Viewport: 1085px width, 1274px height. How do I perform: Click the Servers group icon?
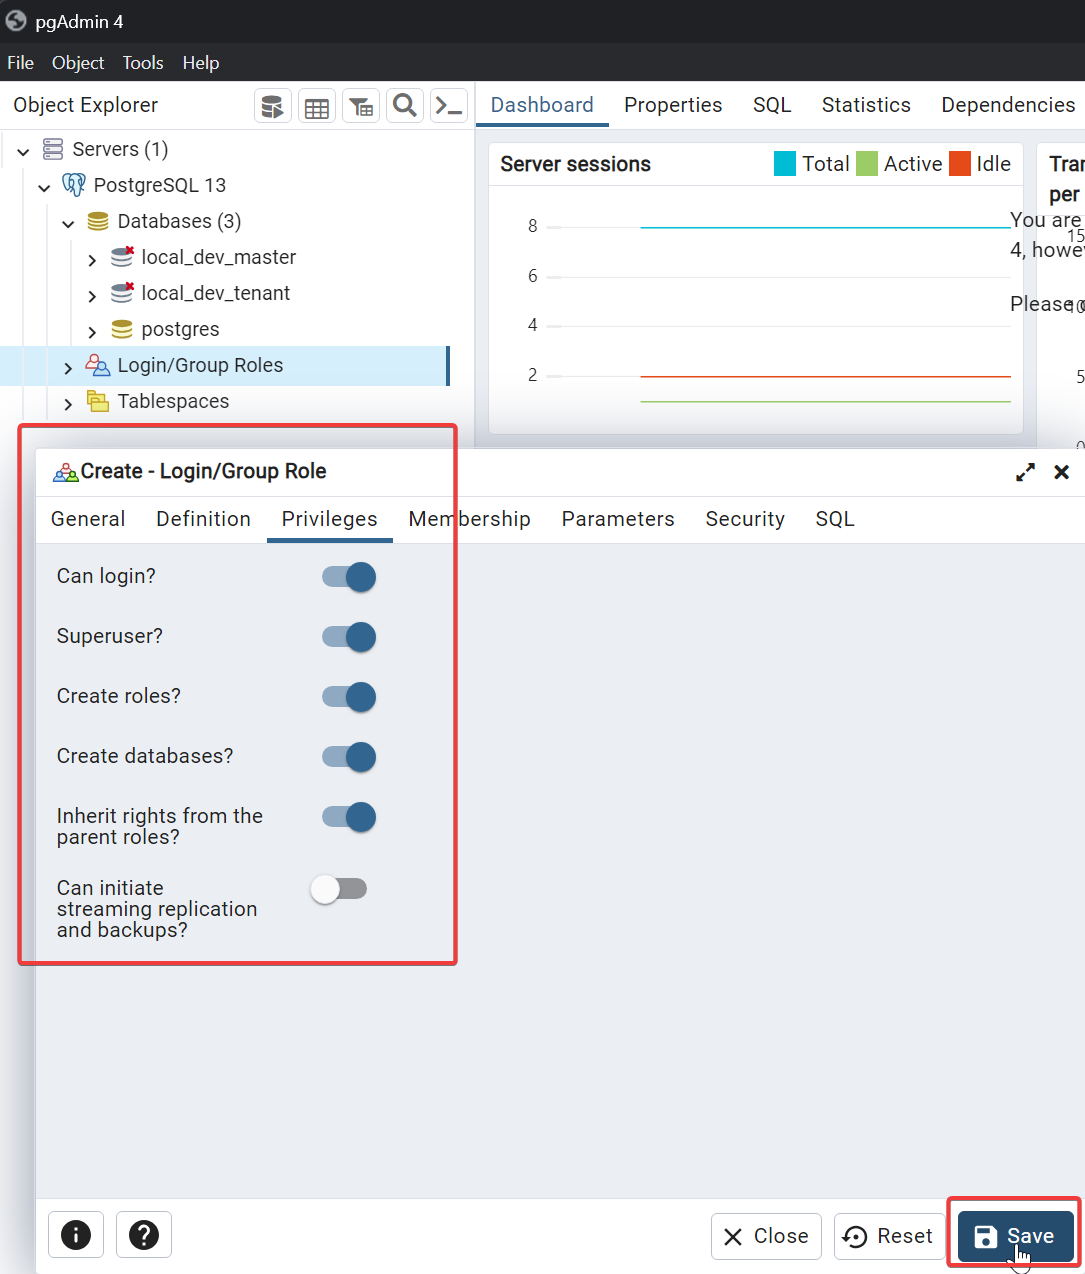(x=53, y=149)
